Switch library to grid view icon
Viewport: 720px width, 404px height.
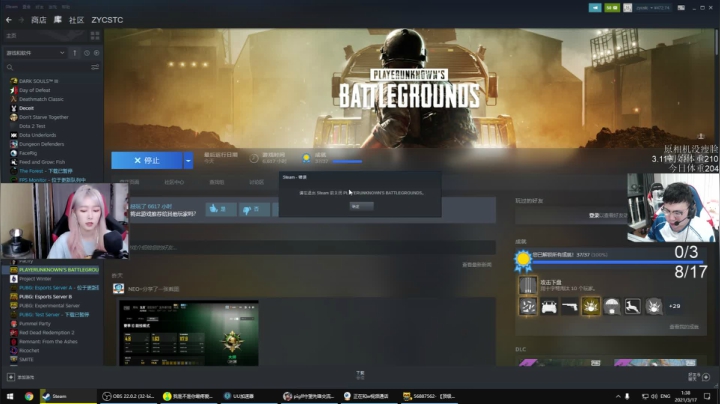pos(95,35)
